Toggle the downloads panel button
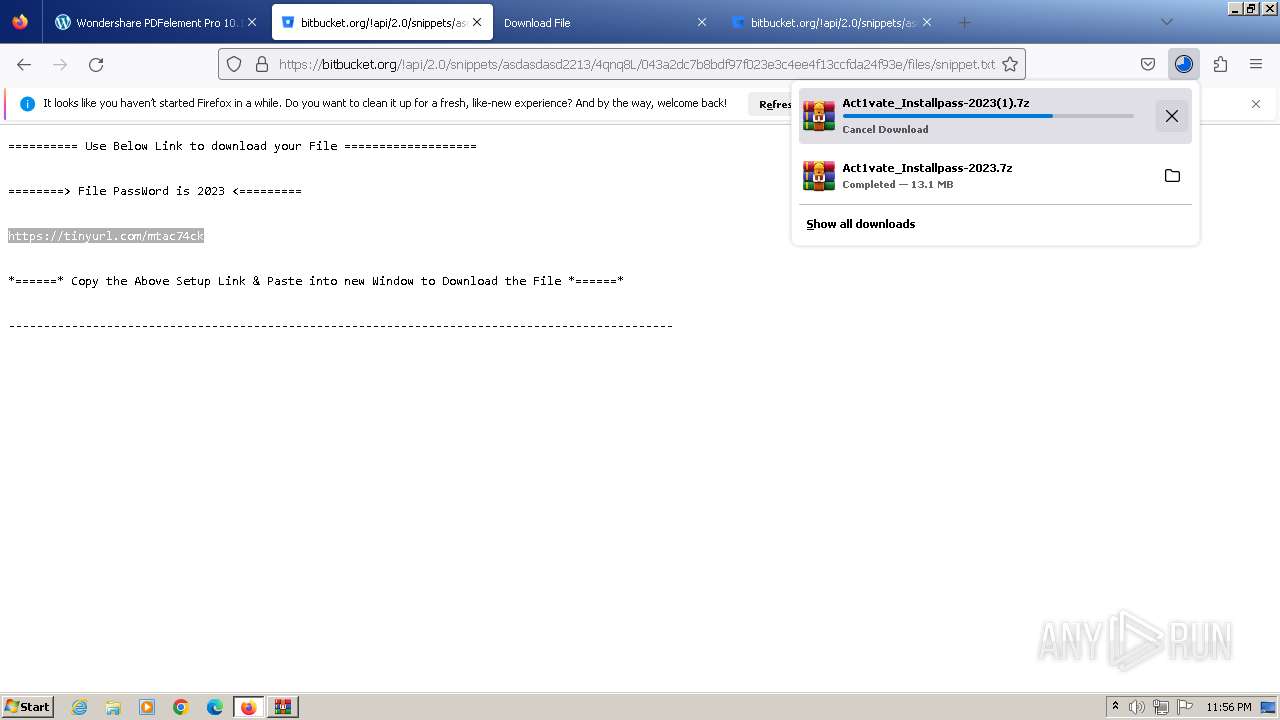 click(x=1184, y=64)
